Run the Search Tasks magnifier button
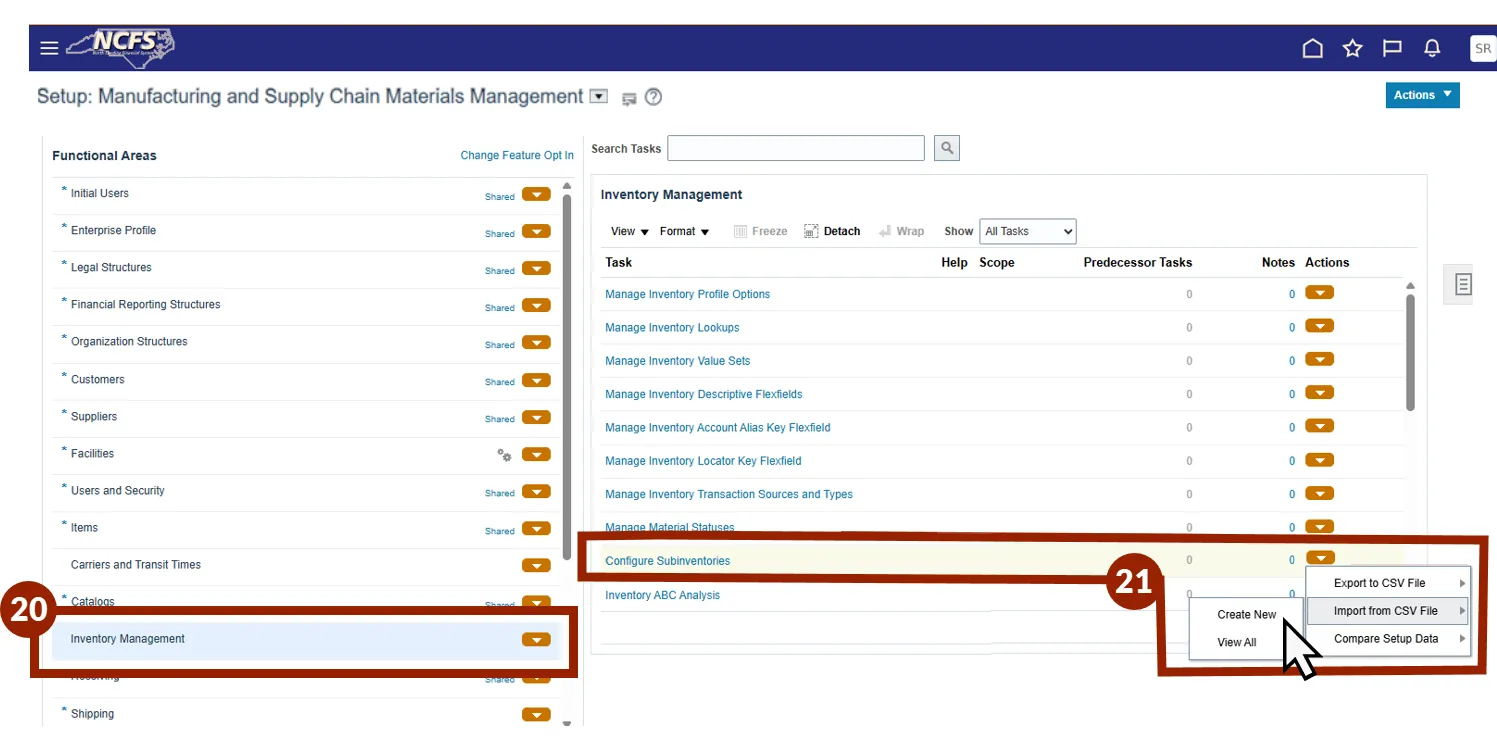This screenshot has width=1497, height=737. 947,148
